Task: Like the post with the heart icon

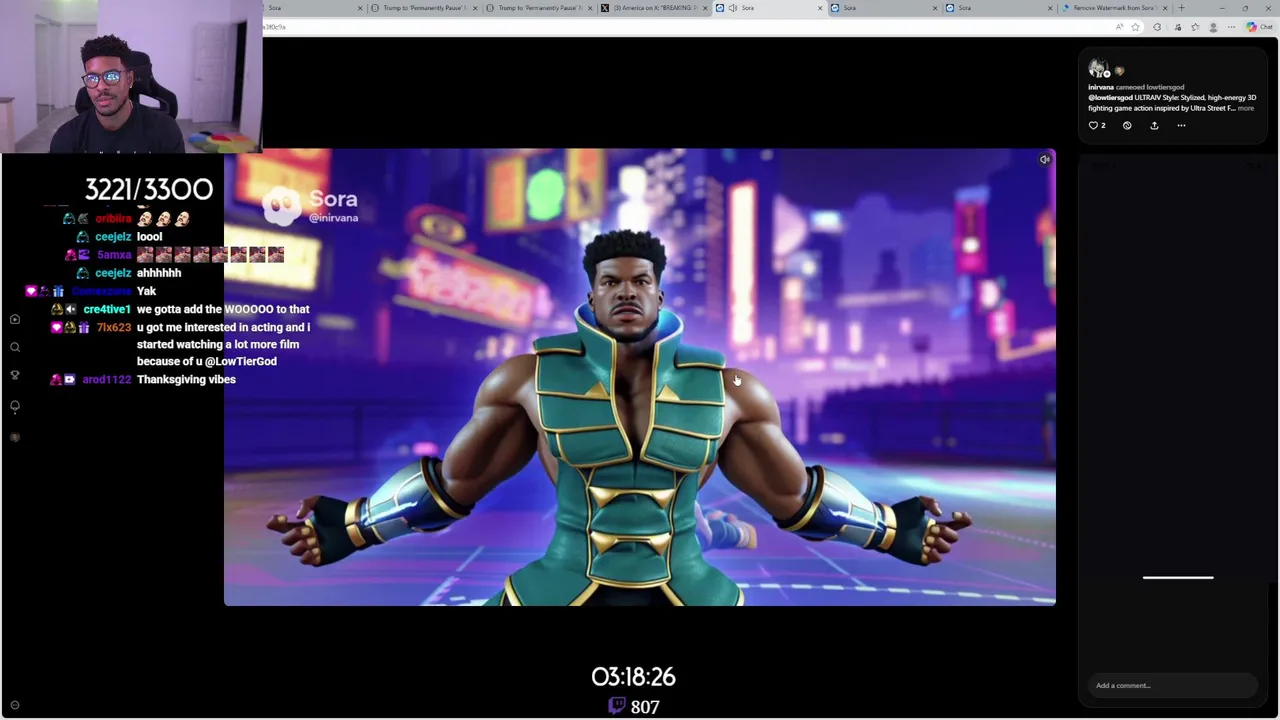Action: pyautogui.click(x=1094, y=125)
